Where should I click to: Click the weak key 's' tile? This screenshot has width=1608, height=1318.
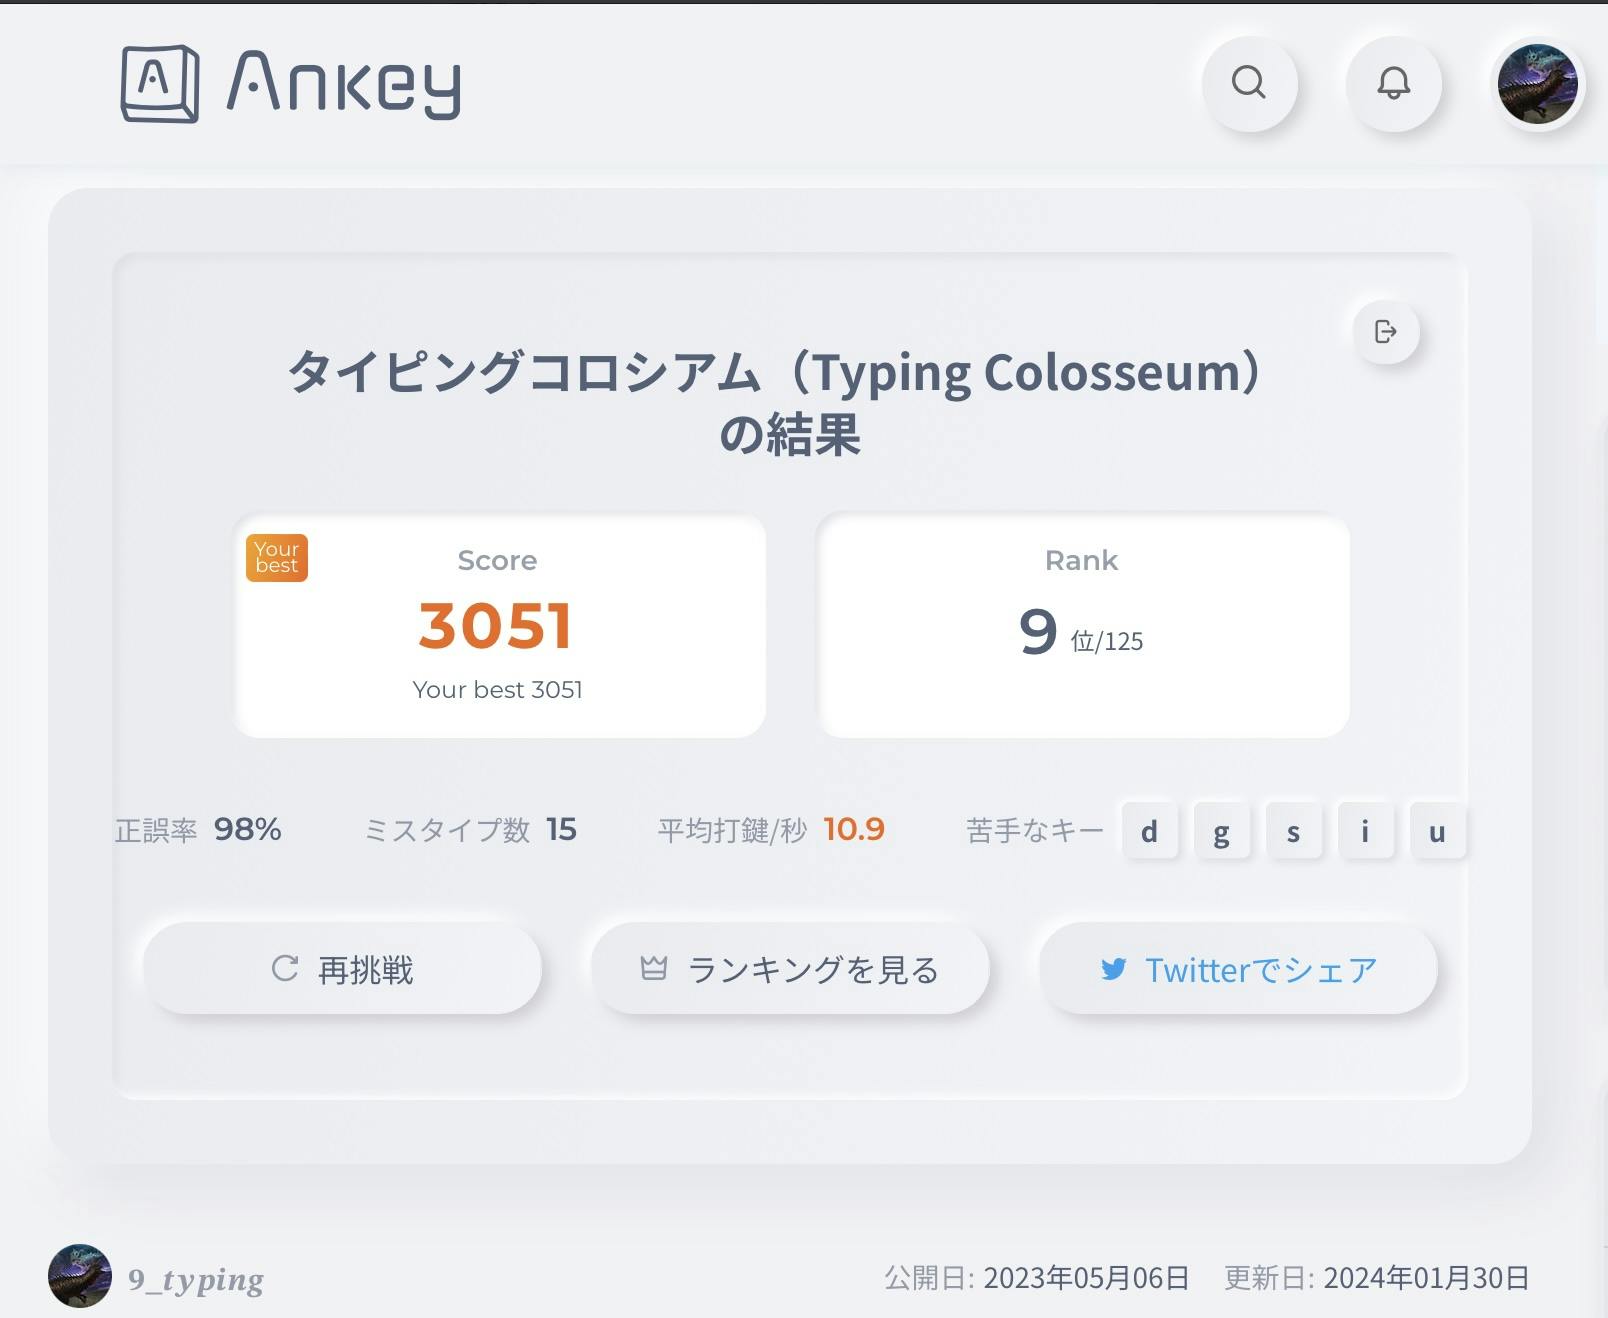[1293, 831]
